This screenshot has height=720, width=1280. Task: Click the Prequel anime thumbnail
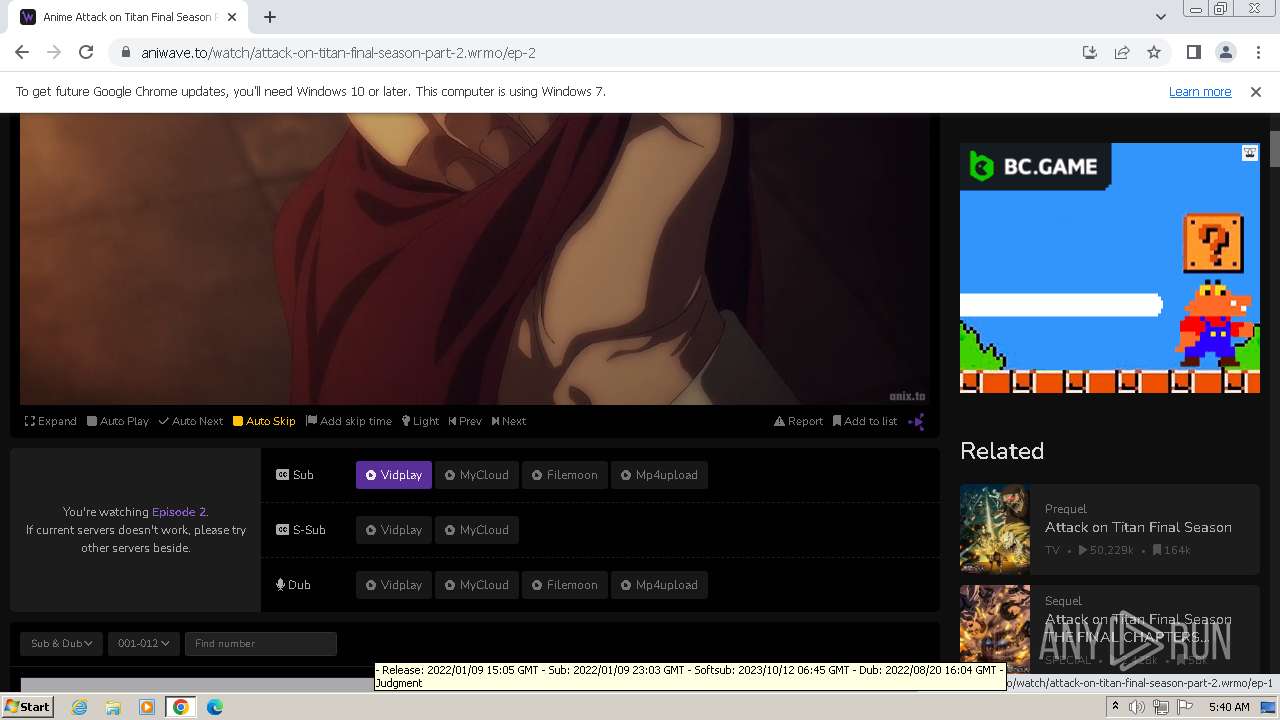pos(995,530)
